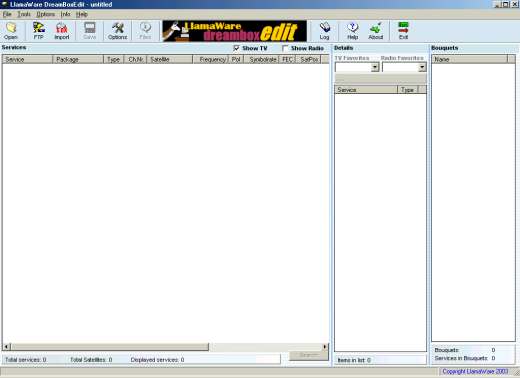Expand the TV Favorites dropdown
520x378 pixels.
pos(375,67)
